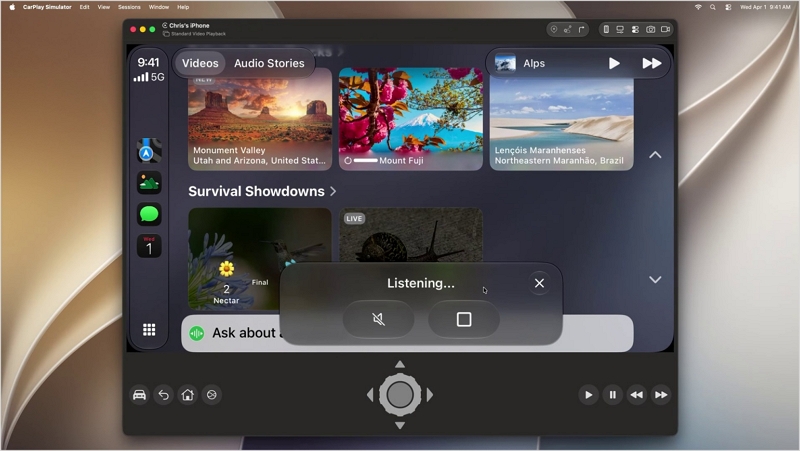Click the green voice waveform icon

point(196,333)
